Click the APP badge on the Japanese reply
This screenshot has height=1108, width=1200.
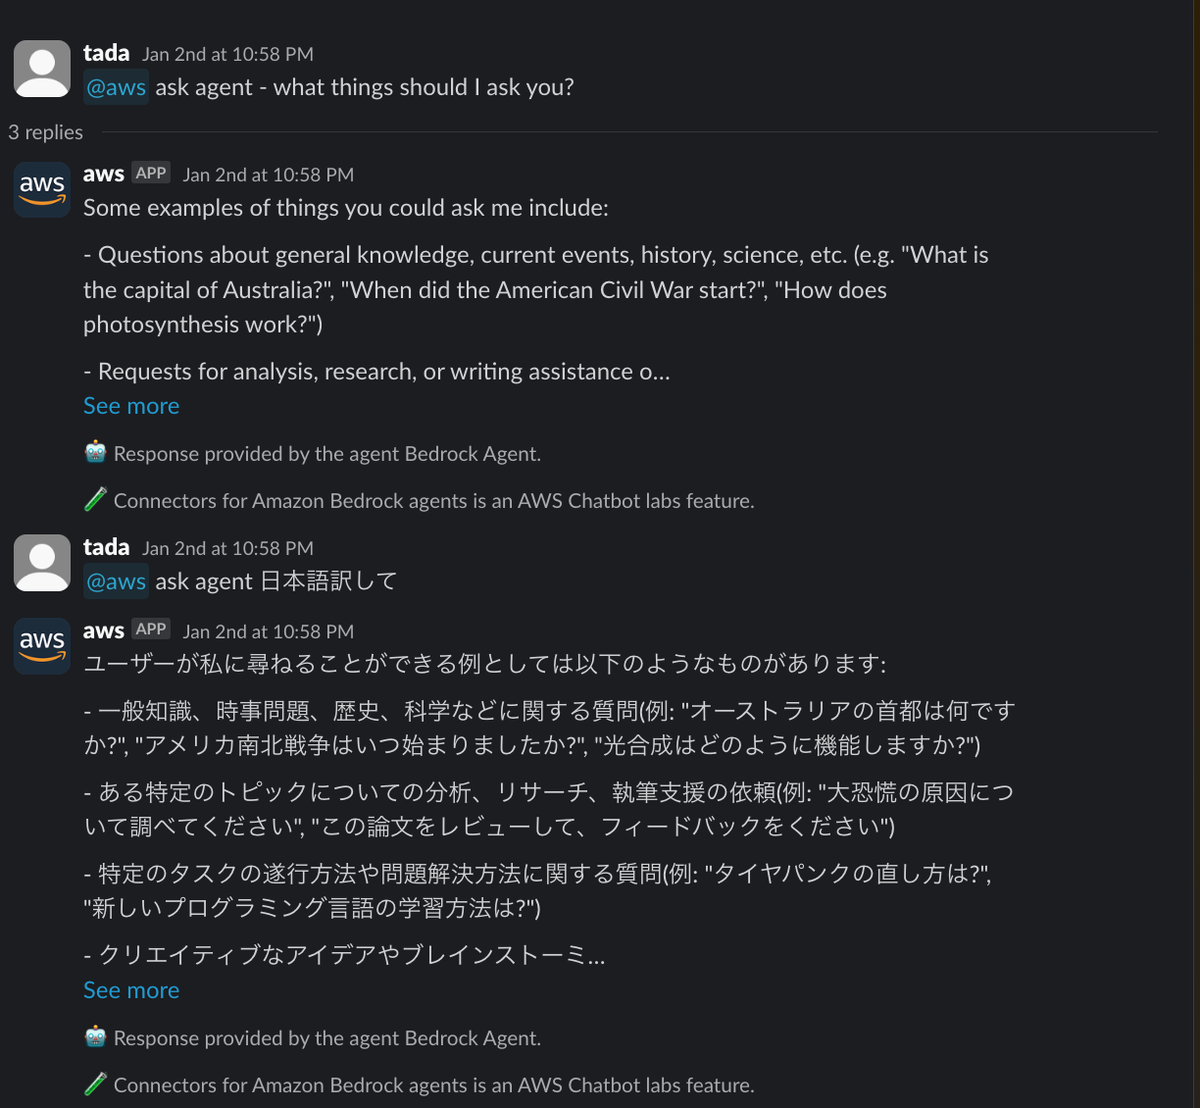coord(151,630)
